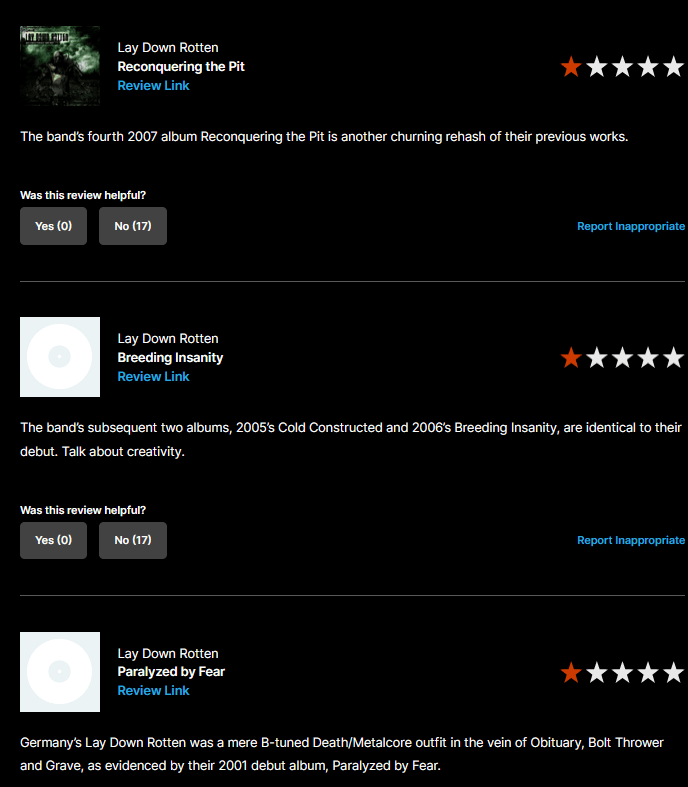Open Review Link for Reconquering the Pit
688x787 pixels.
pyautogui.click(x=153, y=86)
